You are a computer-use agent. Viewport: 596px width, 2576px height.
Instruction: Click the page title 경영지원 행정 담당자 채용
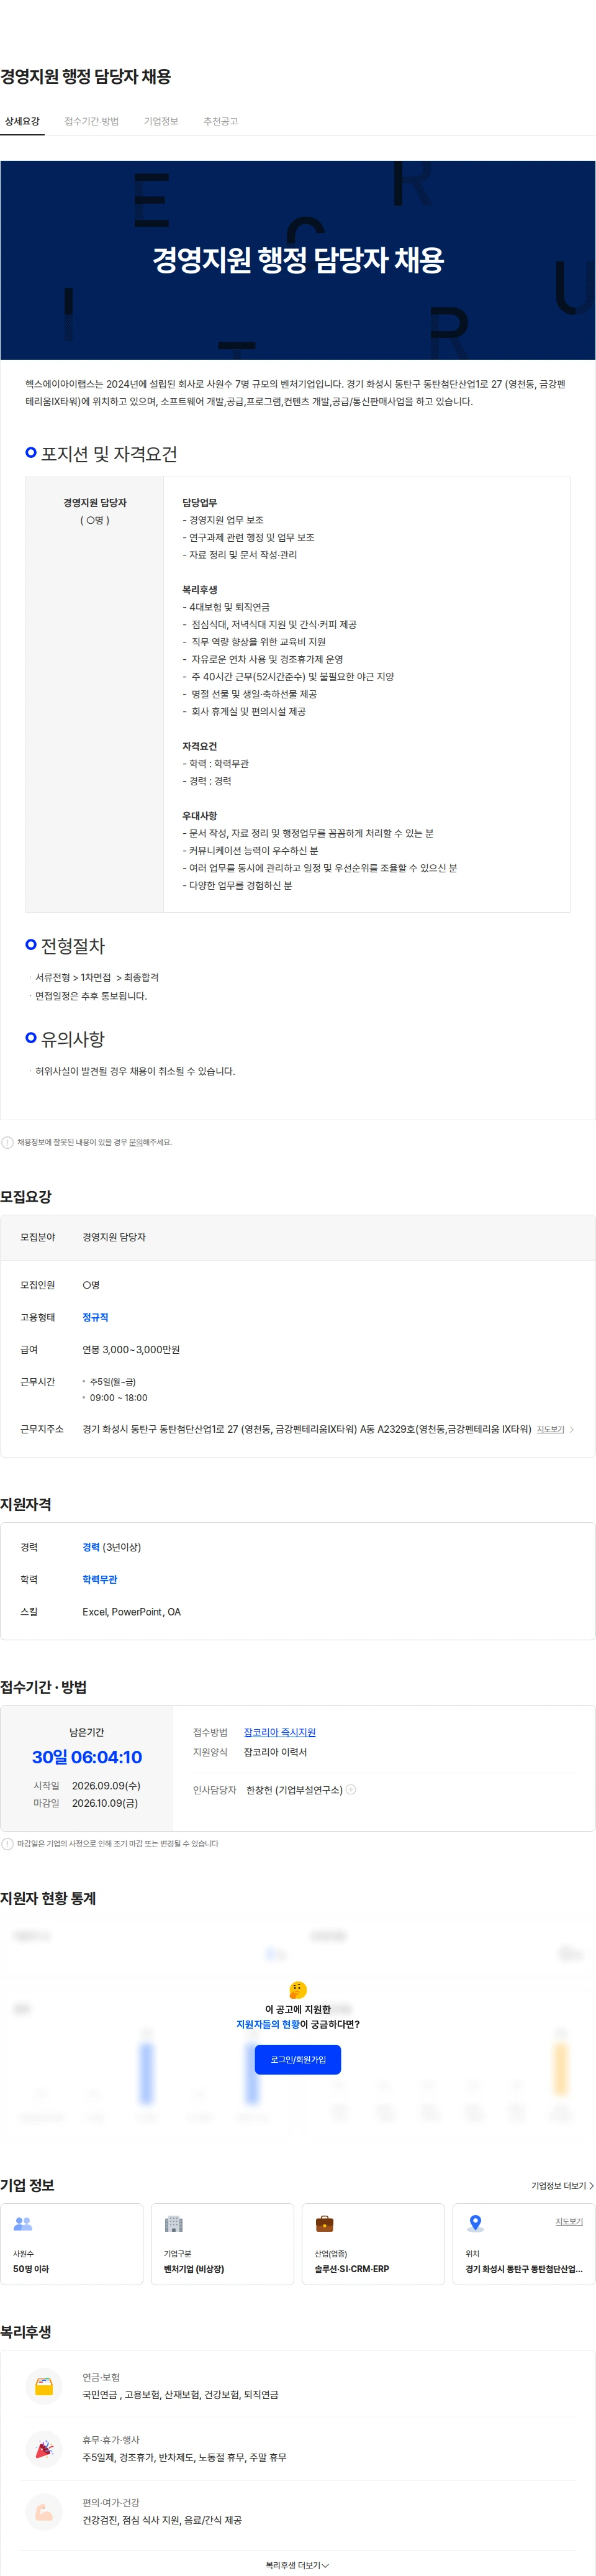click(86, 76)
